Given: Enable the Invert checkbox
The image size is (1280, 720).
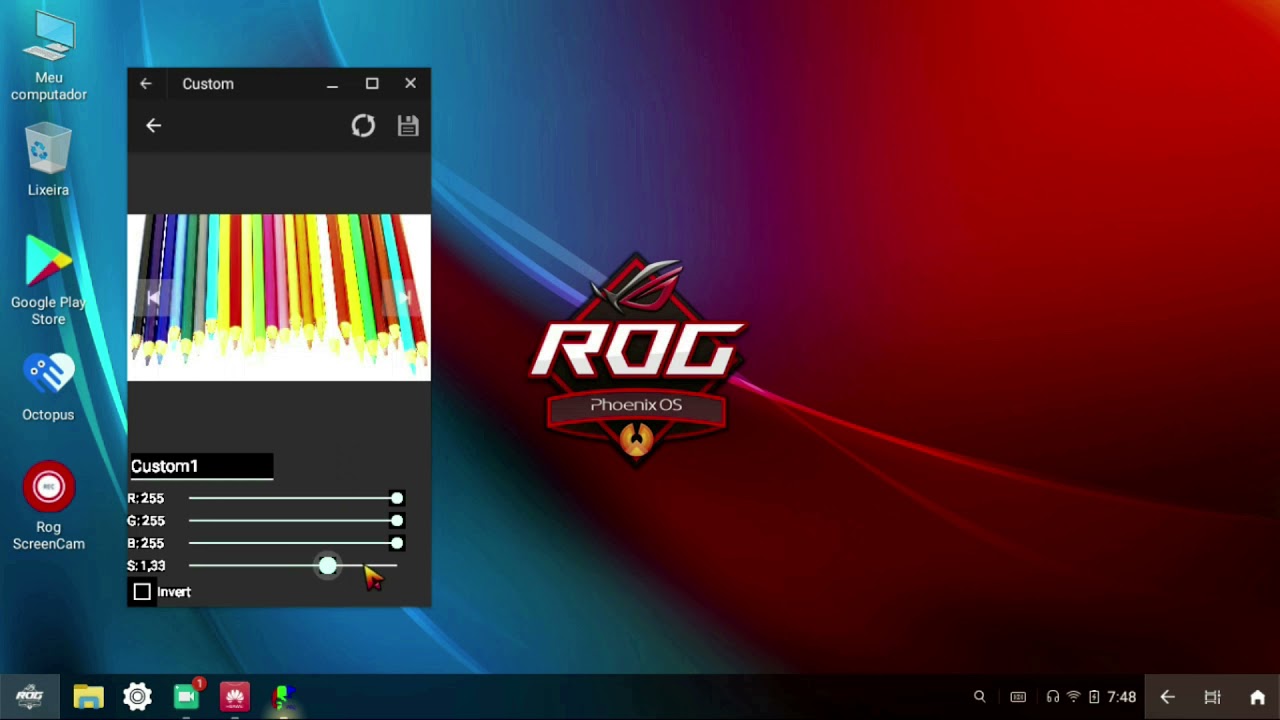Looking at the screenshot, I should [142, 592].
